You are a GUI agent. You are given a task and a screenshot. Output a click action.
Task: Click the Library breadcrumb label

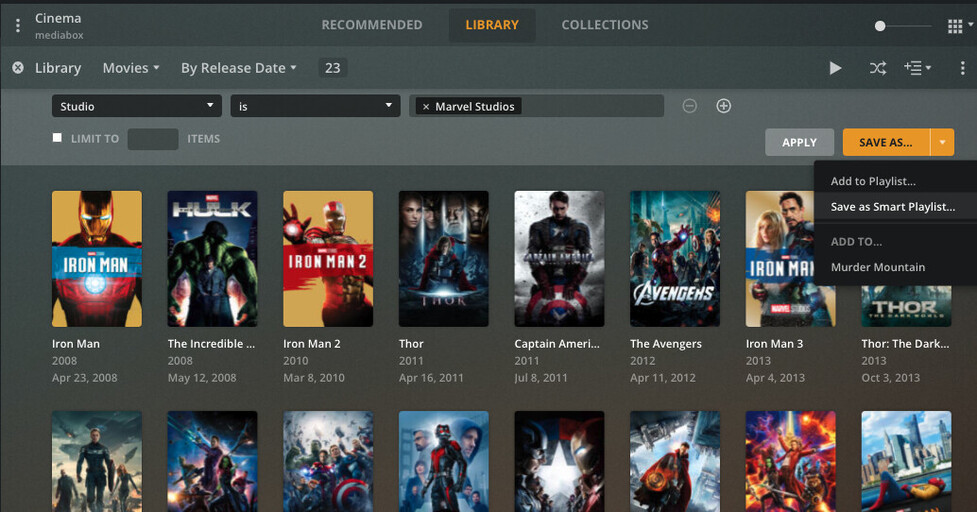[58, 68]
